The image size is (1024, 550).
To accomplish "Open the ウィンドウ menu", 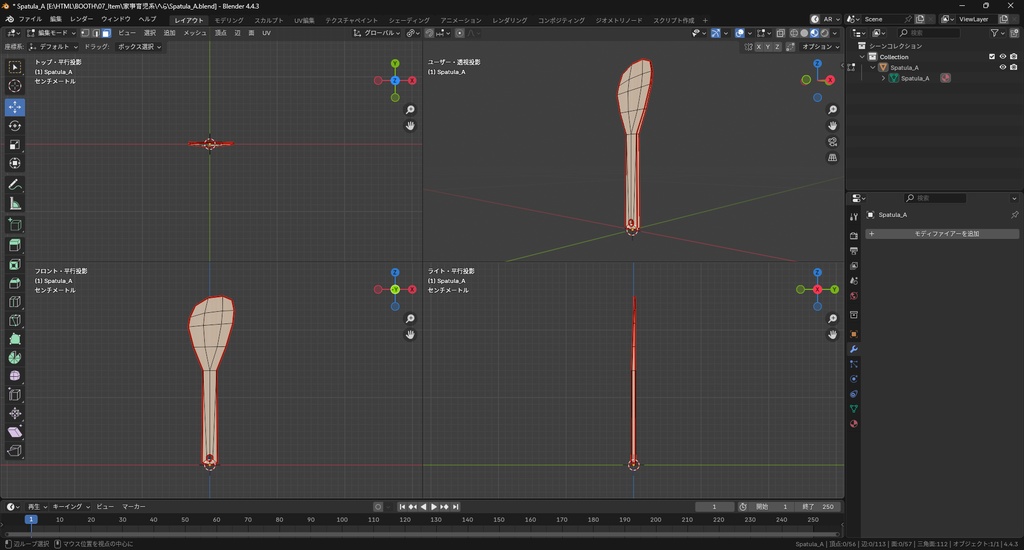I will (116, 20).
